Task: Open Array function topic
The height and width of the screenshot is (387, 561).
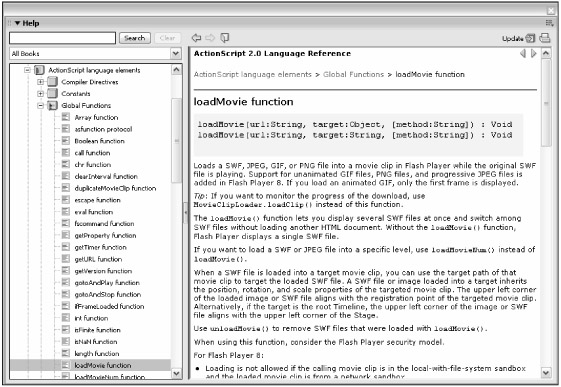Action: 96,117
